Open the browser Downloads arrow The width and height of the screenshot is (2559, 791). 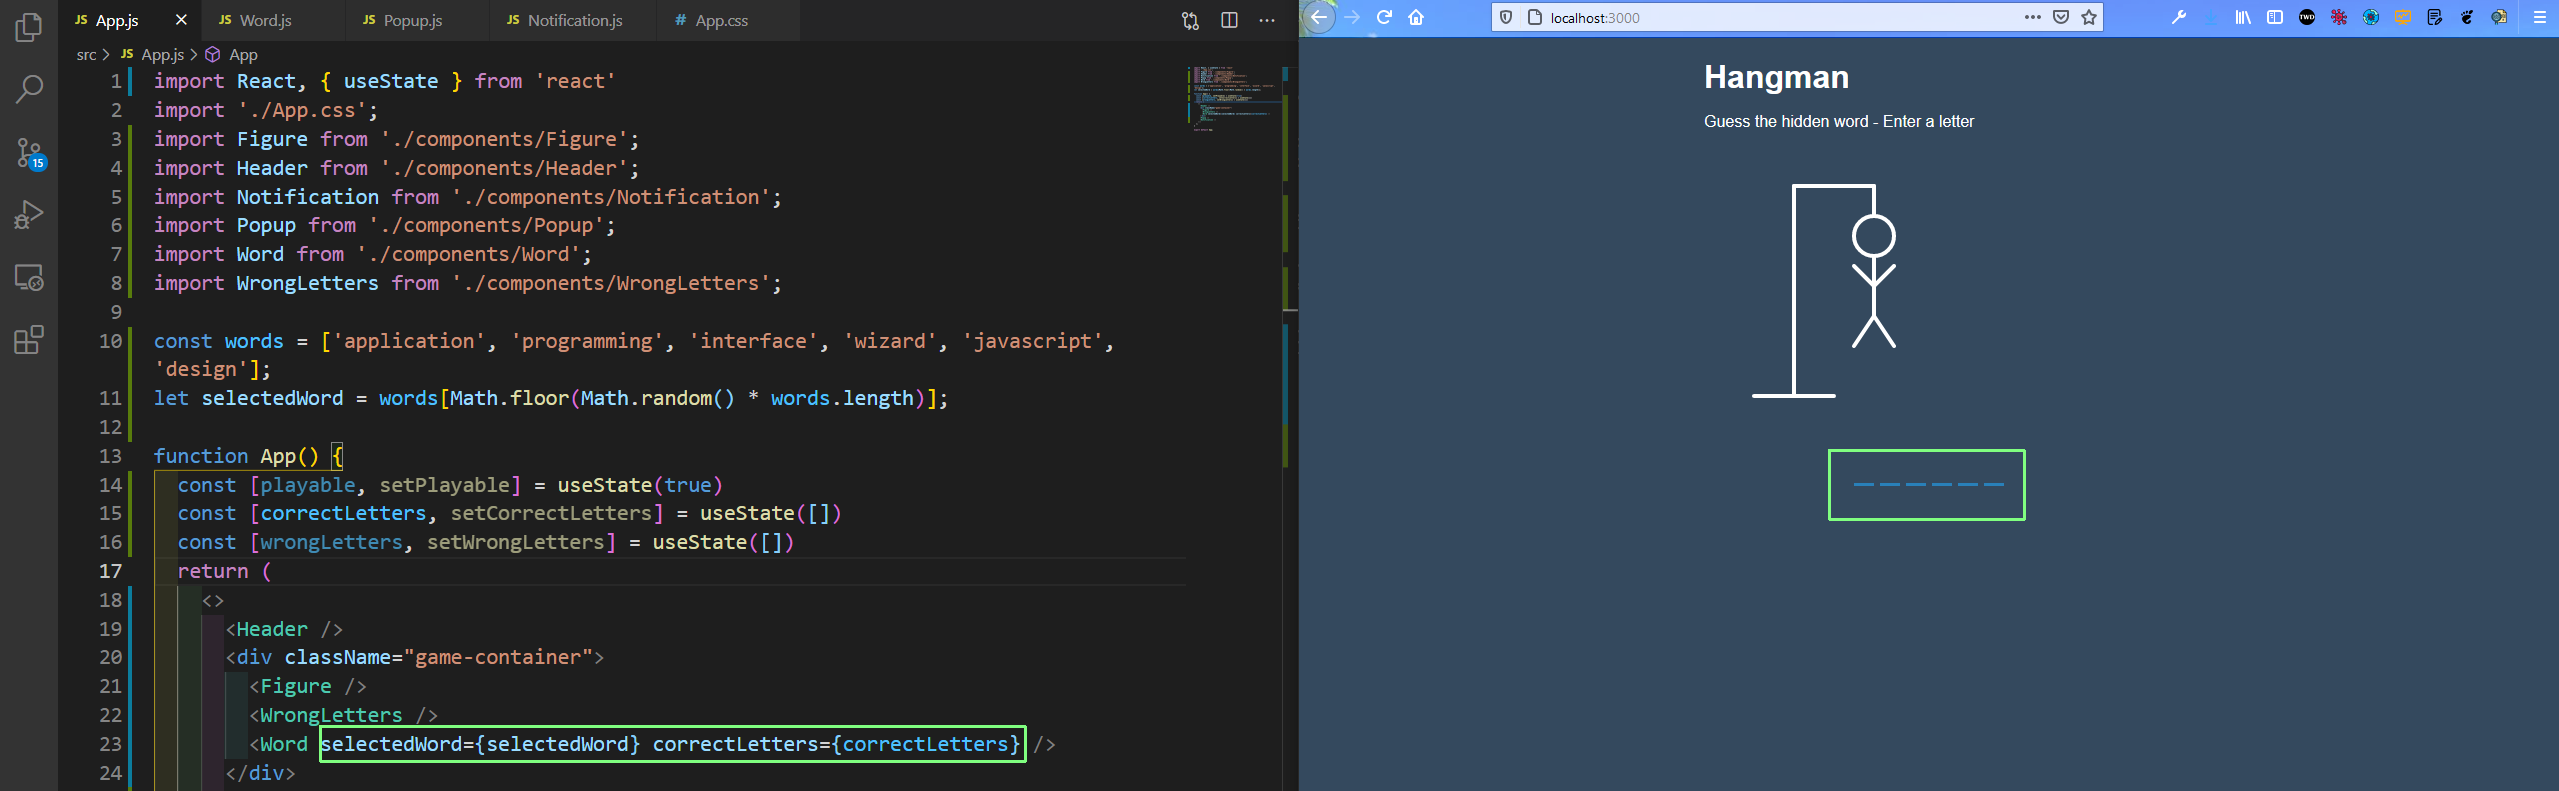2211,17
